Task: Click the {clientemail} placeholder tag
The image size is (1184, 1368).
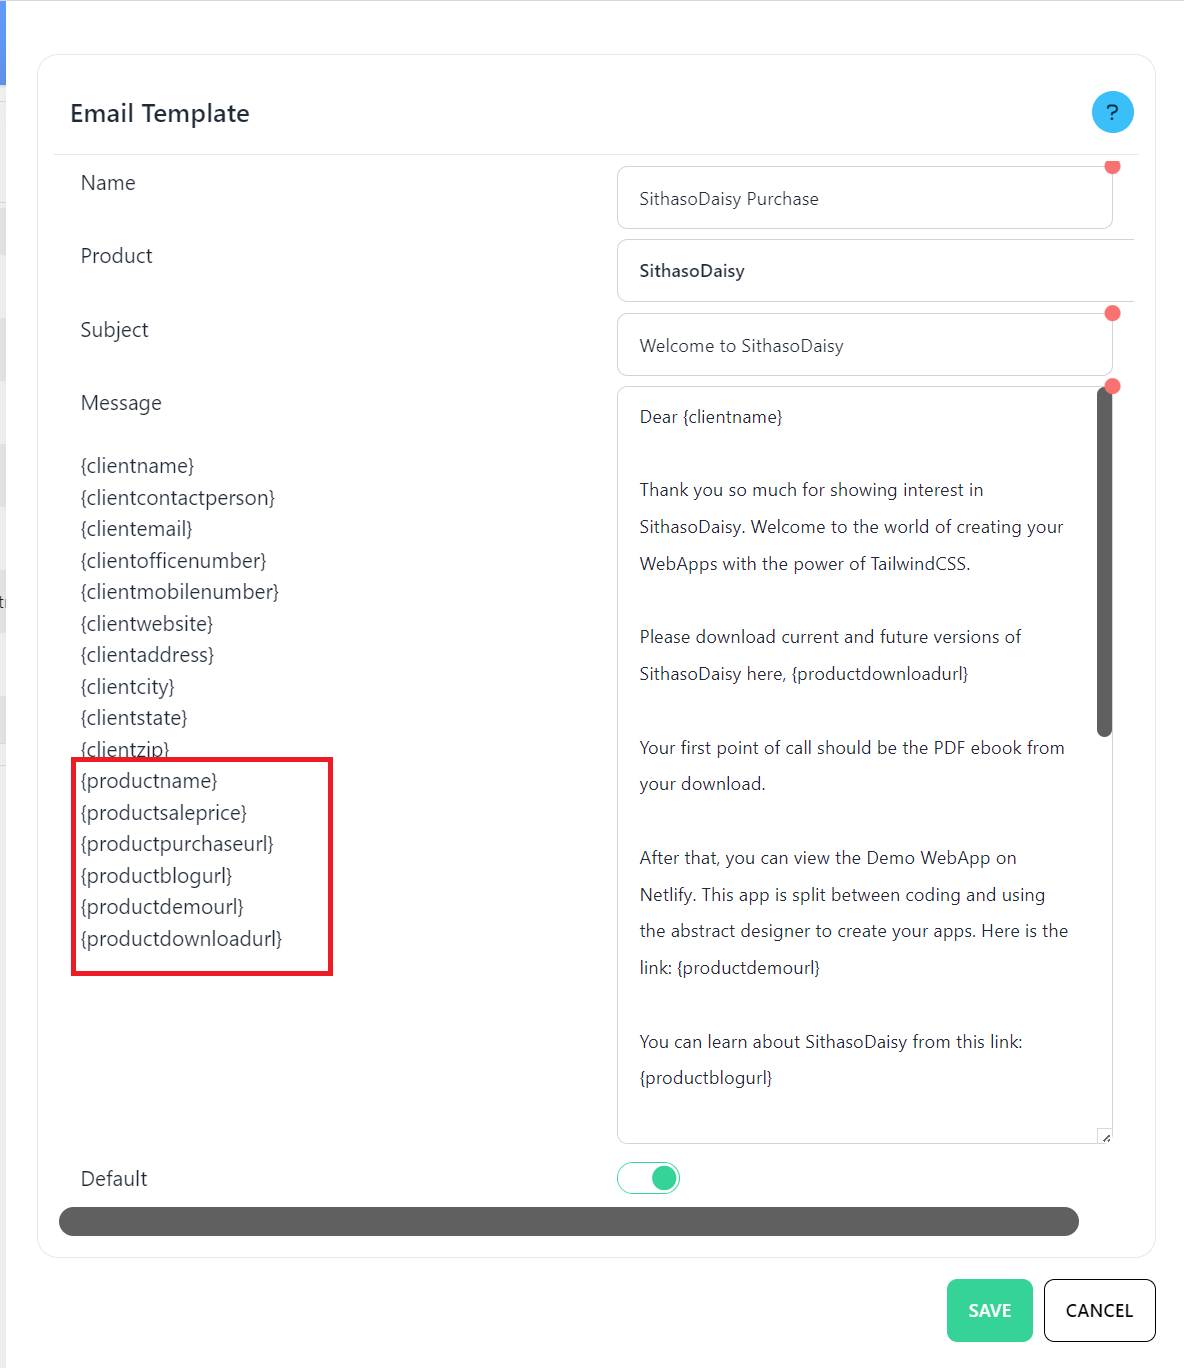Action: 136,529
